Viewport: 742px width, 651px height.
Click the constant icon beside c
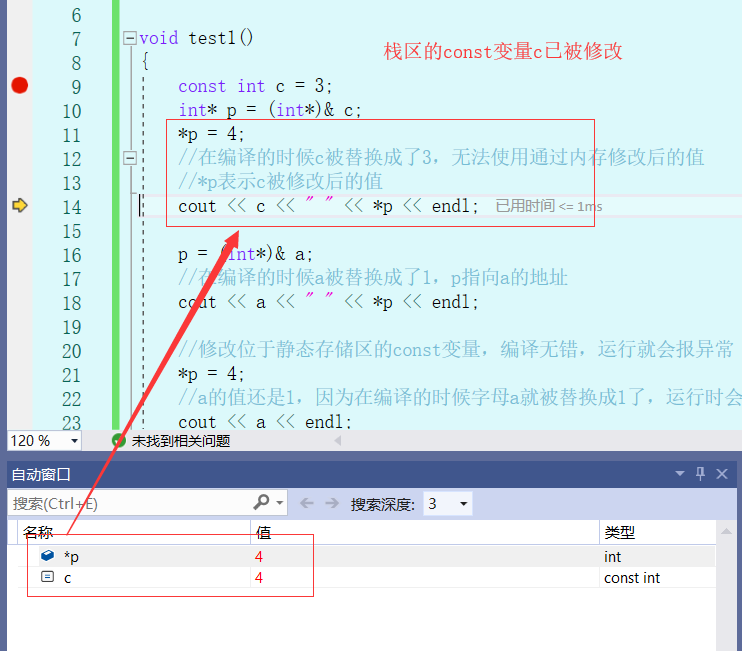point(47,577)
